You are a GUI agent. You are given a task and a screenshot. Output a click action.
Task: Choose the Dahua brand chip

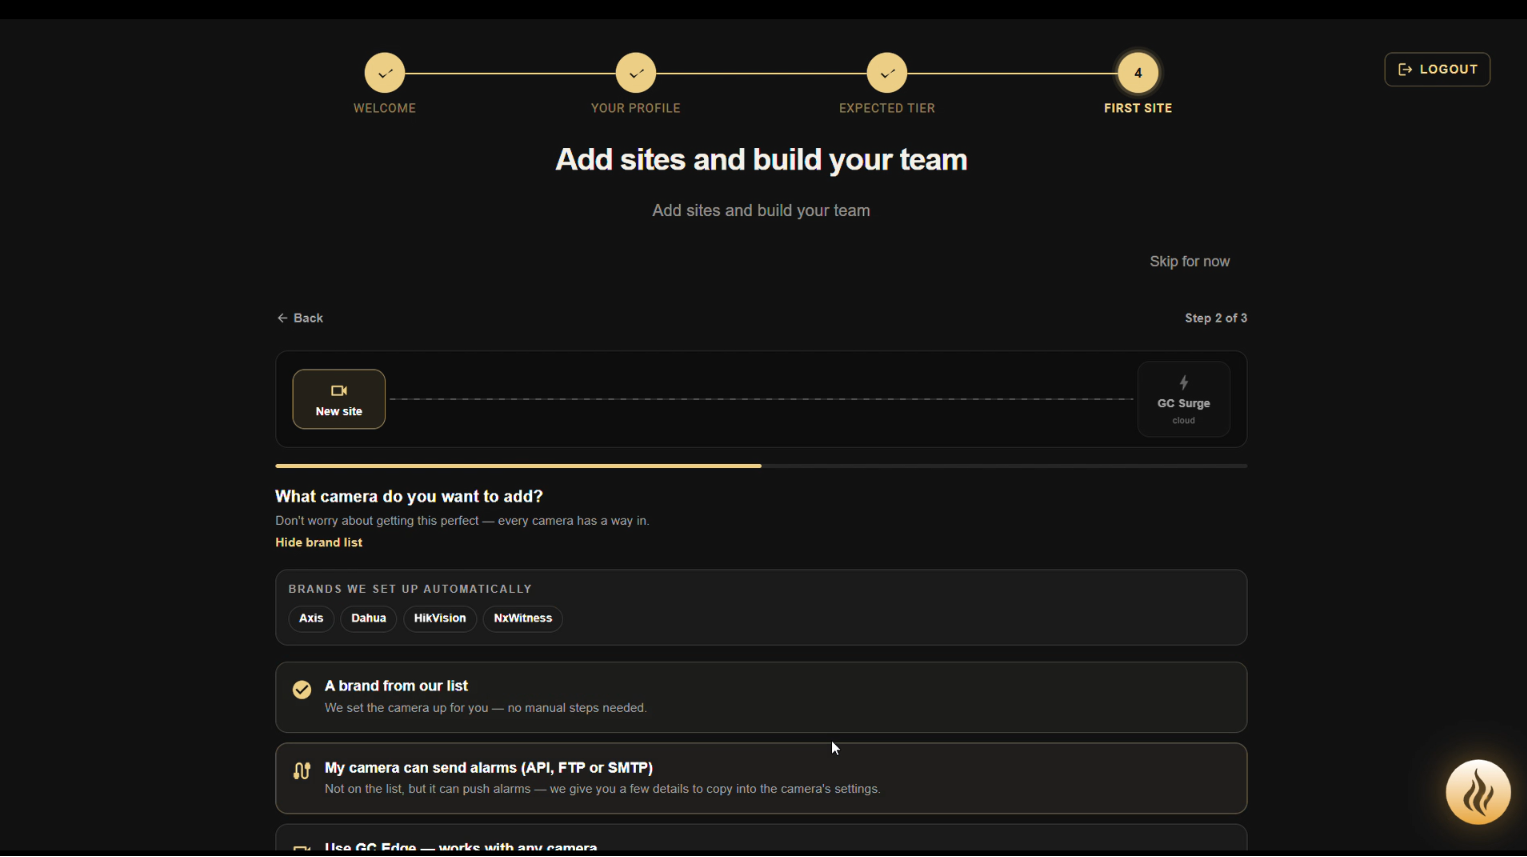click(x=369, y=618)
